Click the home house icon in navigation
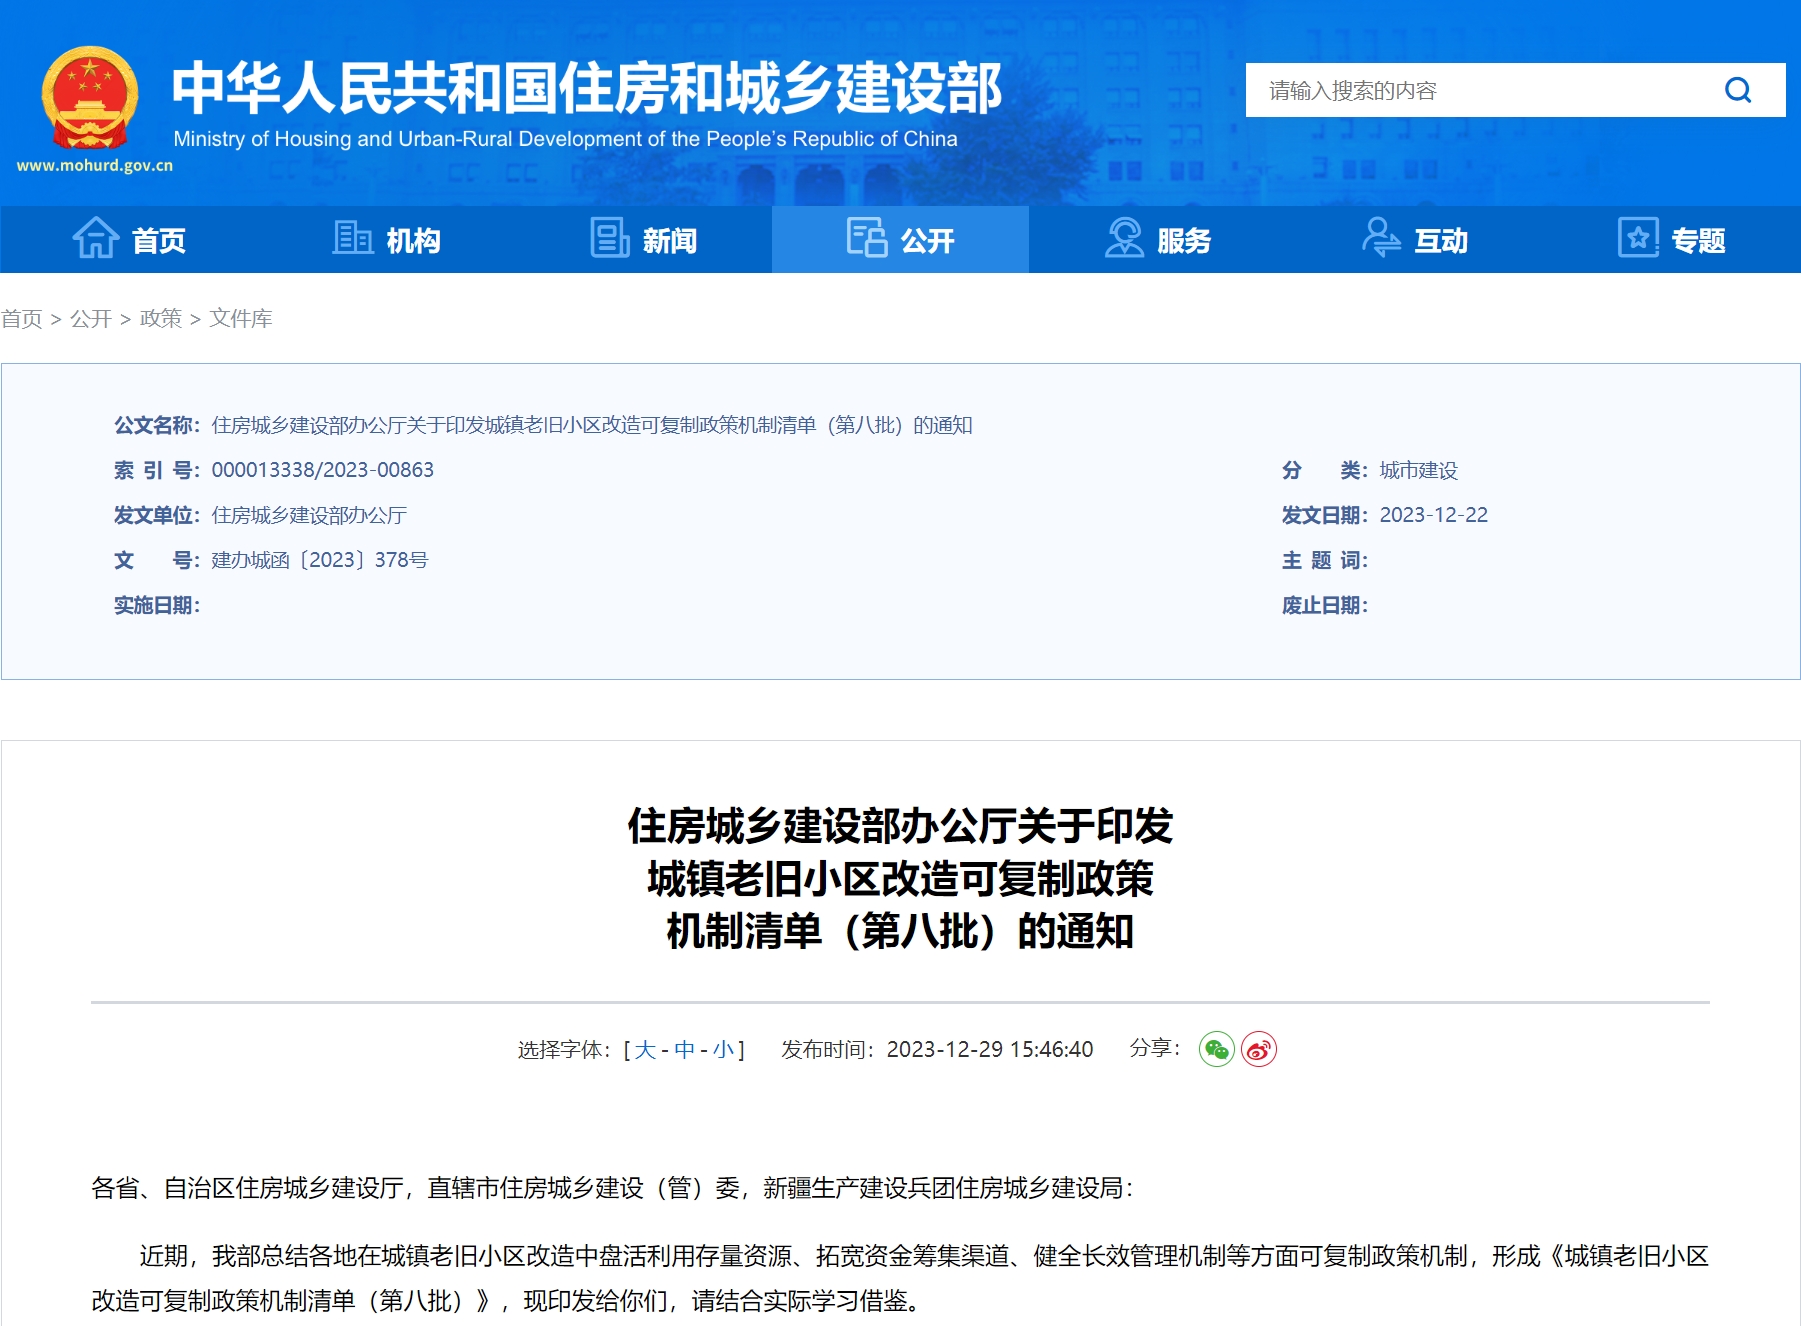The width and height of the screenshot is (1801, 1326). pyautogui.click(x=96, y=238)
